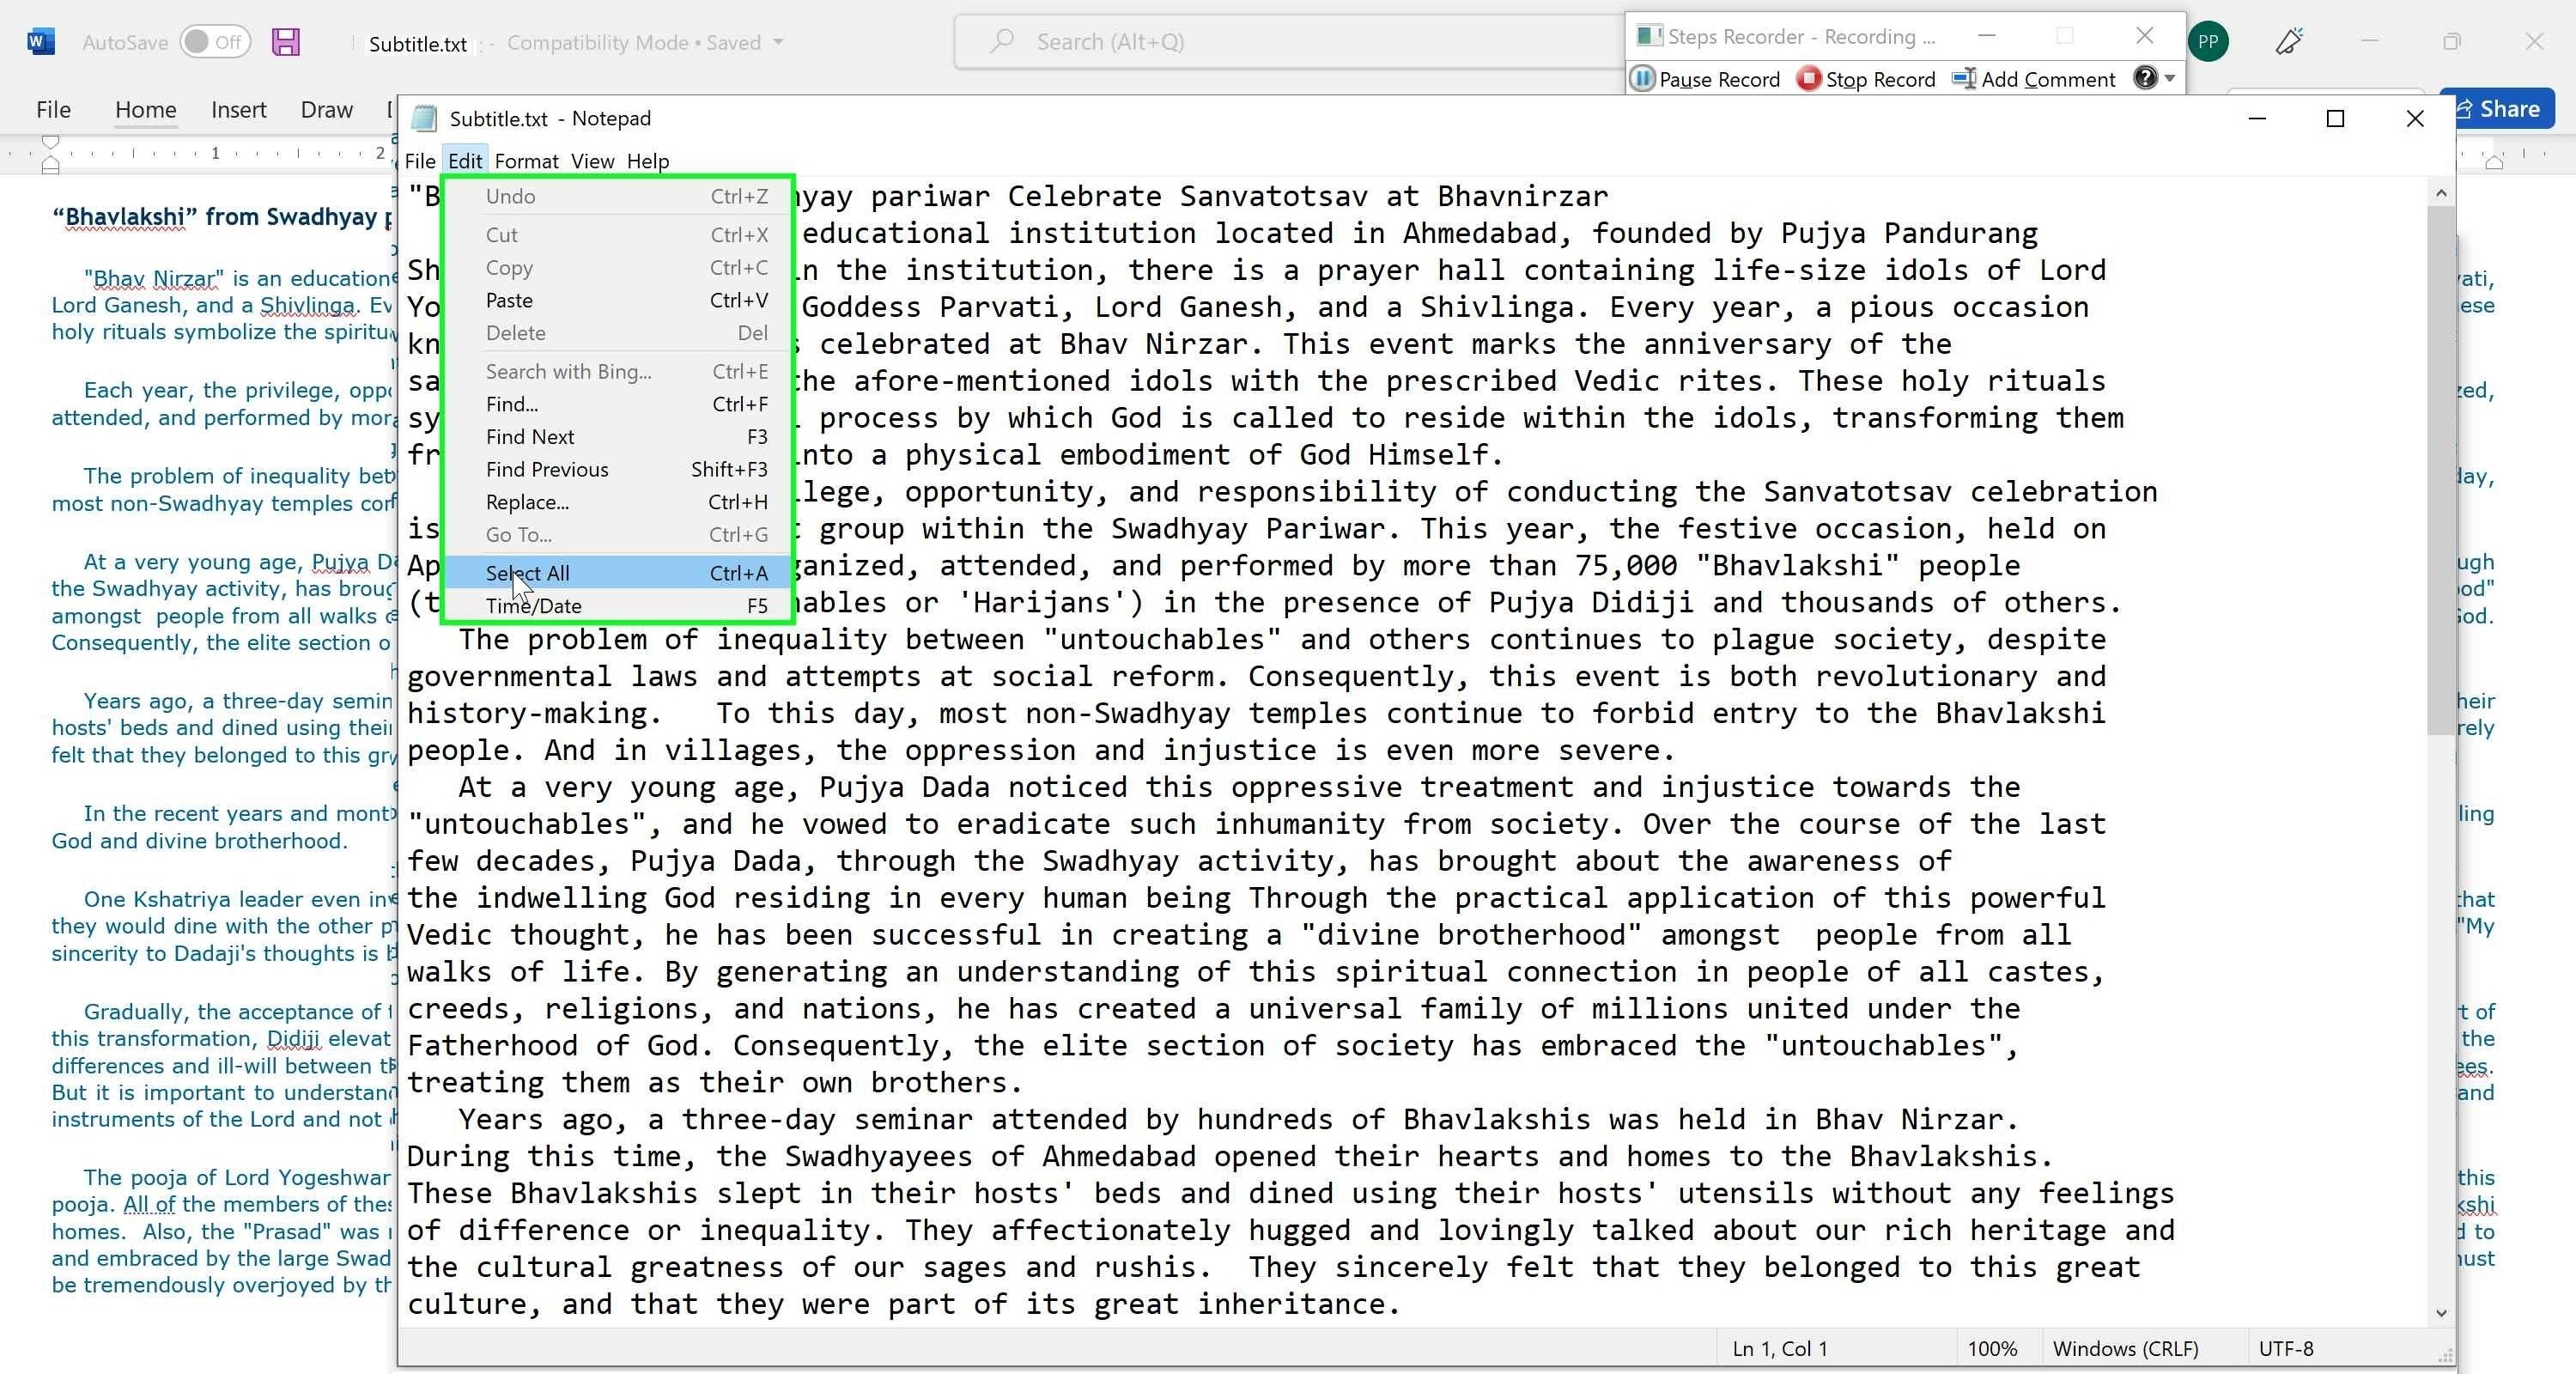2576x1374 pixels.
Task: Choose Paste from Edit menu
Action: 618,300
